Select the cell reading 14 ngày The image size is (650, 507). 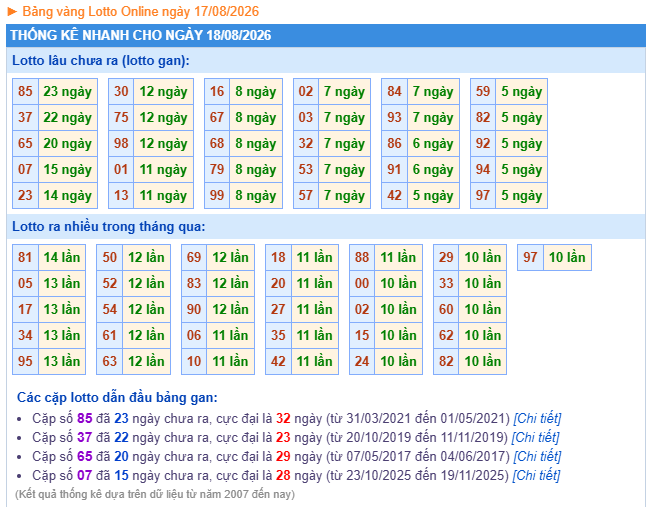[68, 195]
